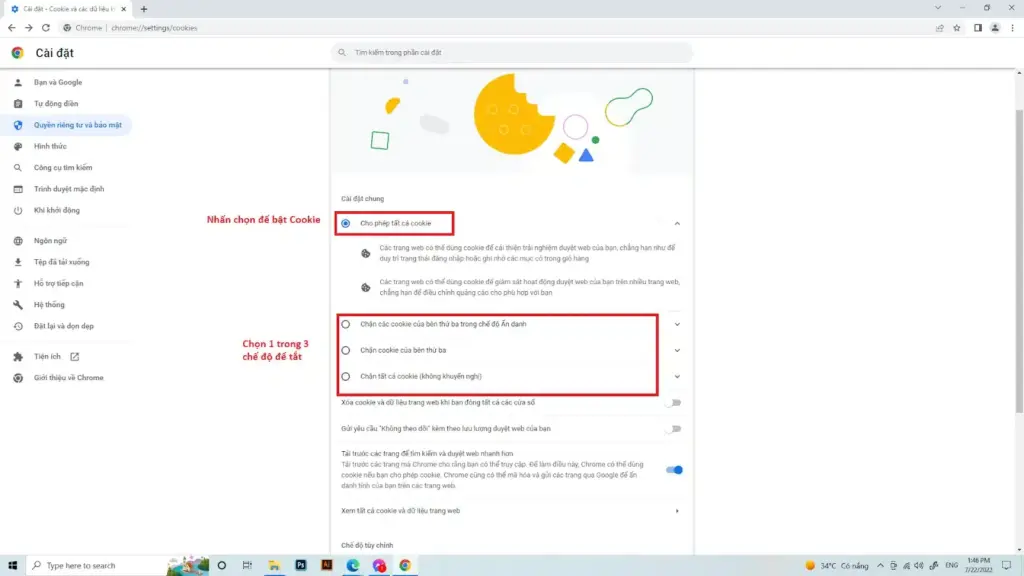This screenshot has width=1024, height=576.
Task: Open the Chrome three-dot menu
Action: coord(1012,28)
